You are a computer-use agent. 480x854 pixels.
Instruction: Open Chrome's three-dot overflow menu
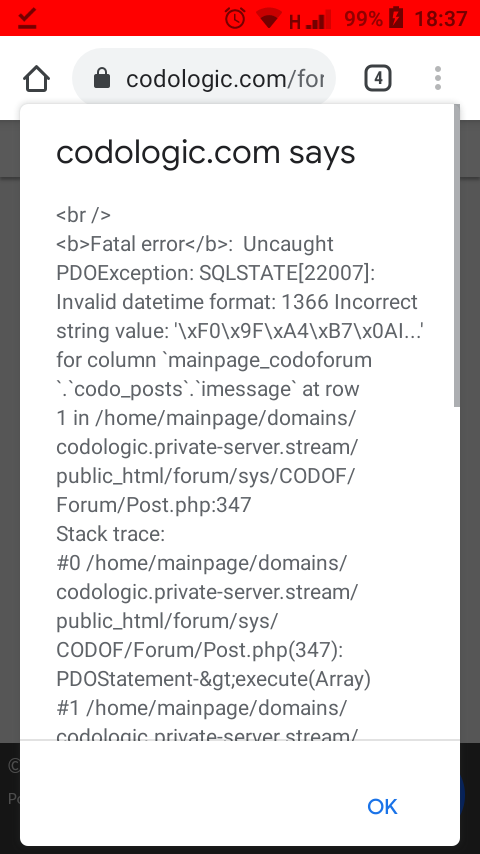click(438, 78)
